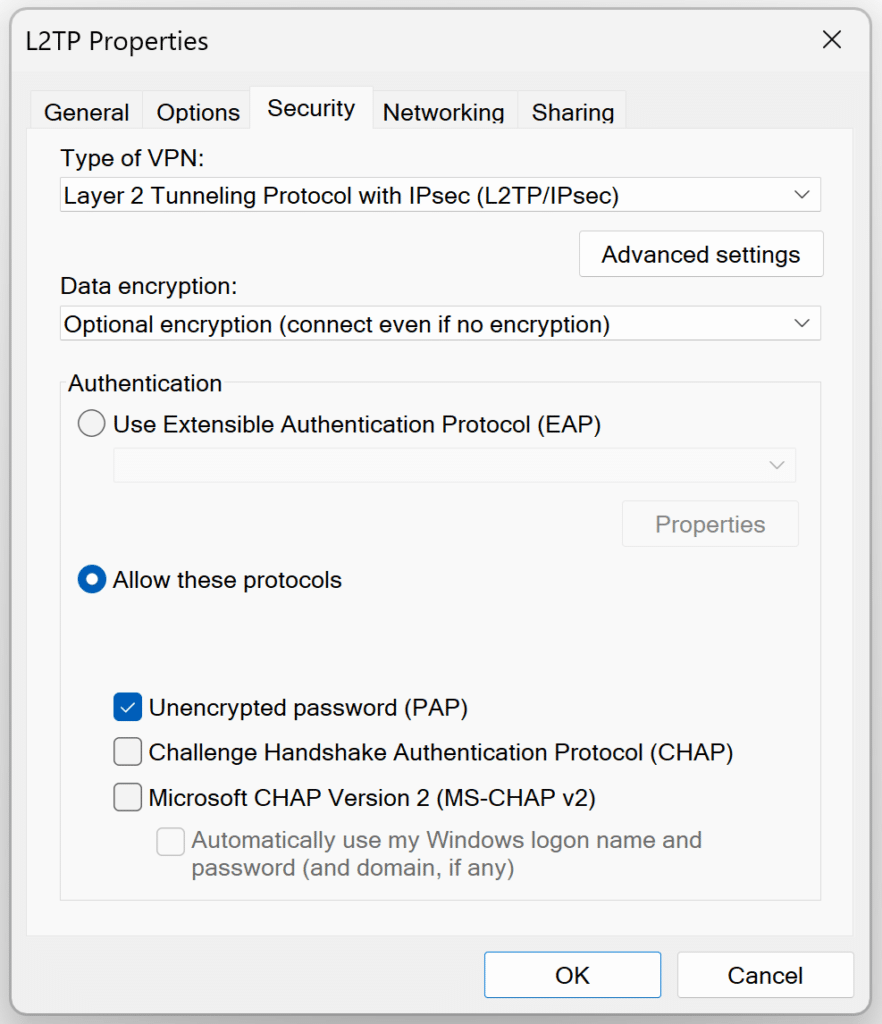Viewport: 882px width, 1024px height.
Task: Uncheck Unencrypted password (PAP)
Action: pos(127,707)
